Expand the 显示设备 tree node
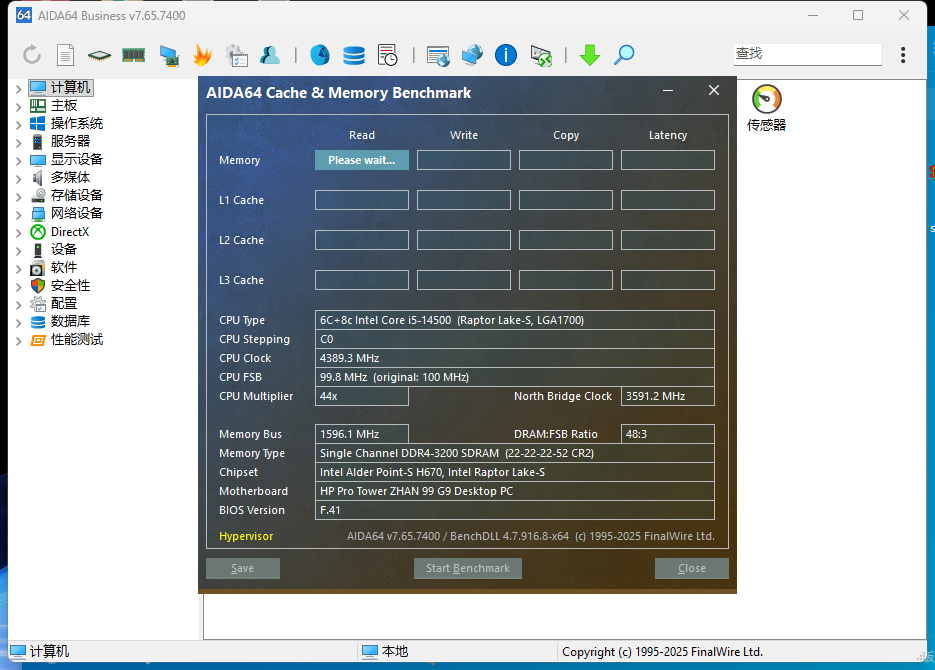This screenshot has height=670, width=935. point(18,161)
